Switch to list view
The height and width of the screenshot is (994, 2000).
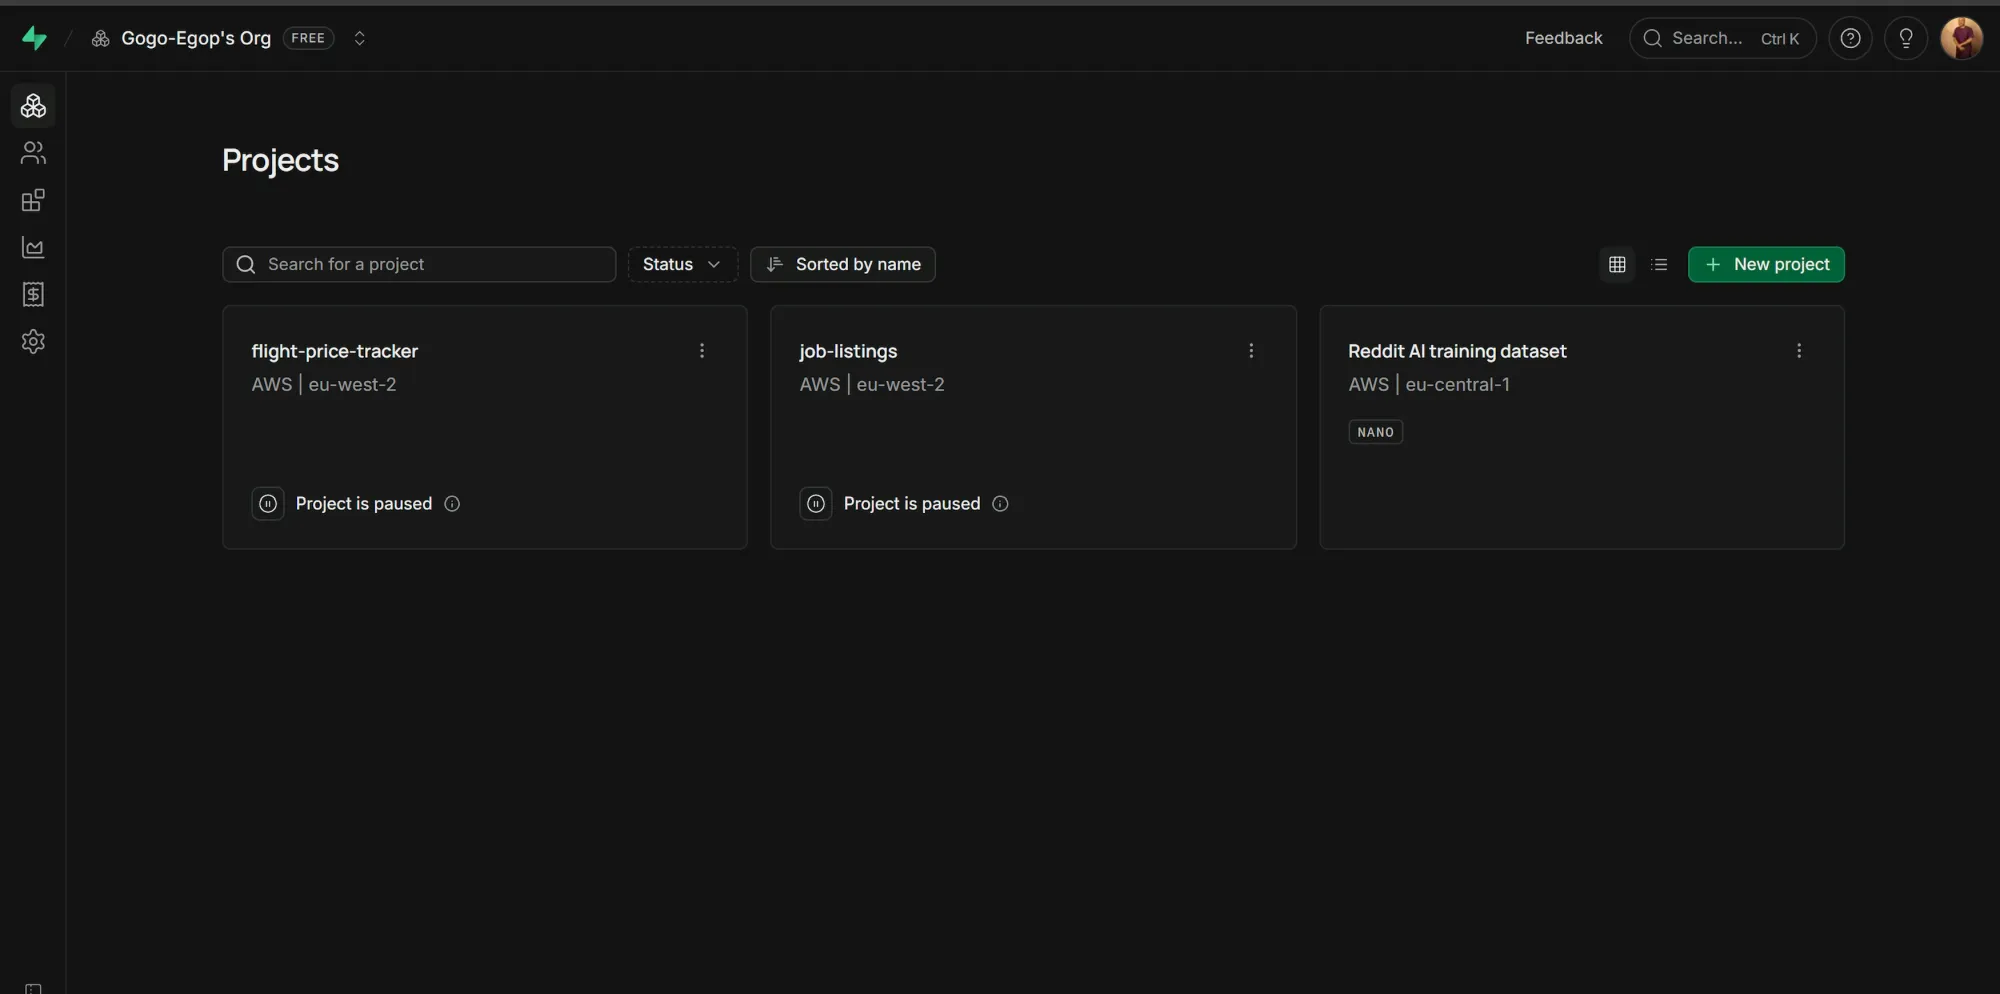click(x=1659, y=264)
